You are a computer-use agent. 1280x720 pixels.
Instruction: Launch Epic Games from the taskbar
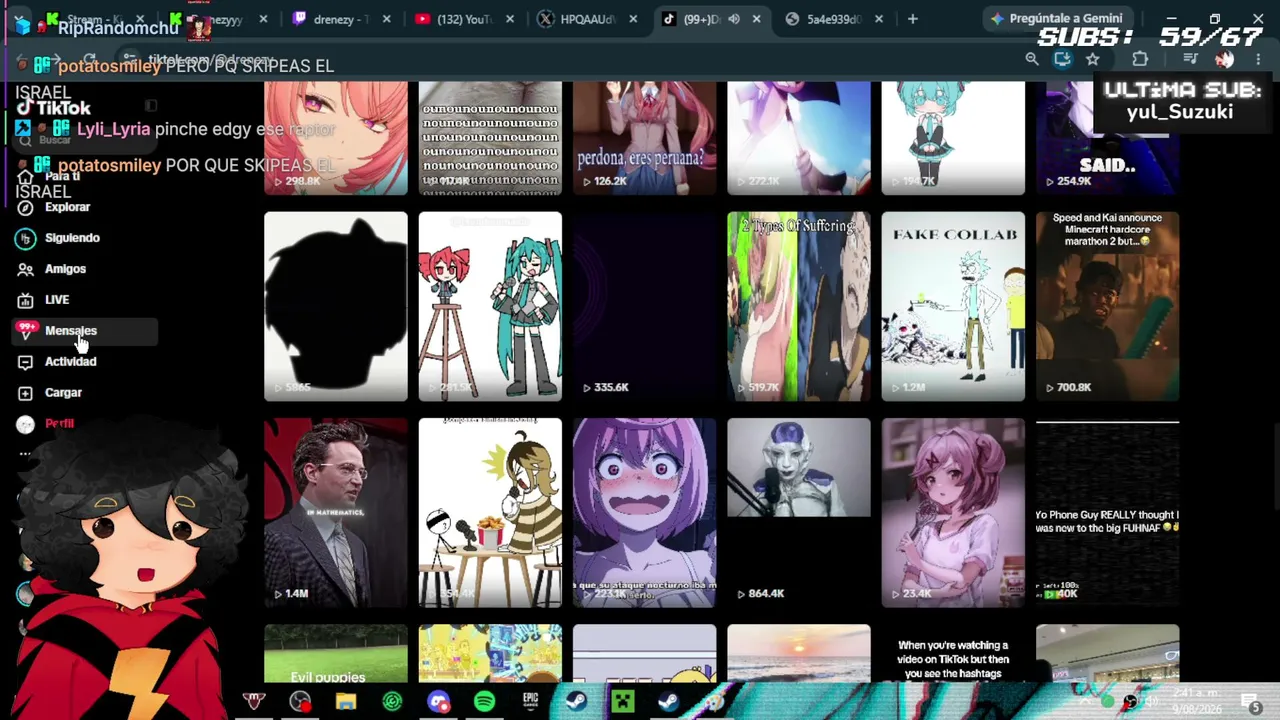click(x=530, y=702)
